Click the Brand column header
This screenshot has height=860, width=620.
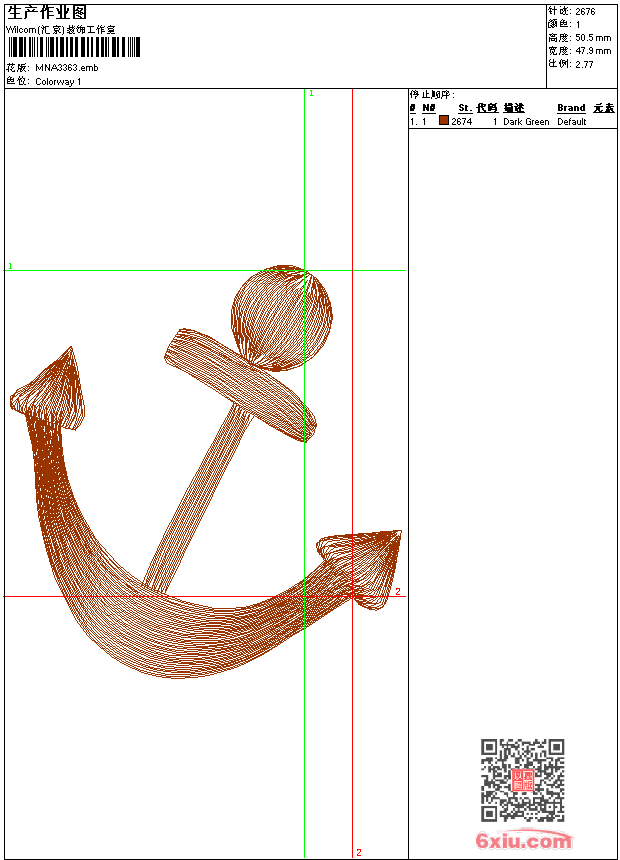[571, 108]
